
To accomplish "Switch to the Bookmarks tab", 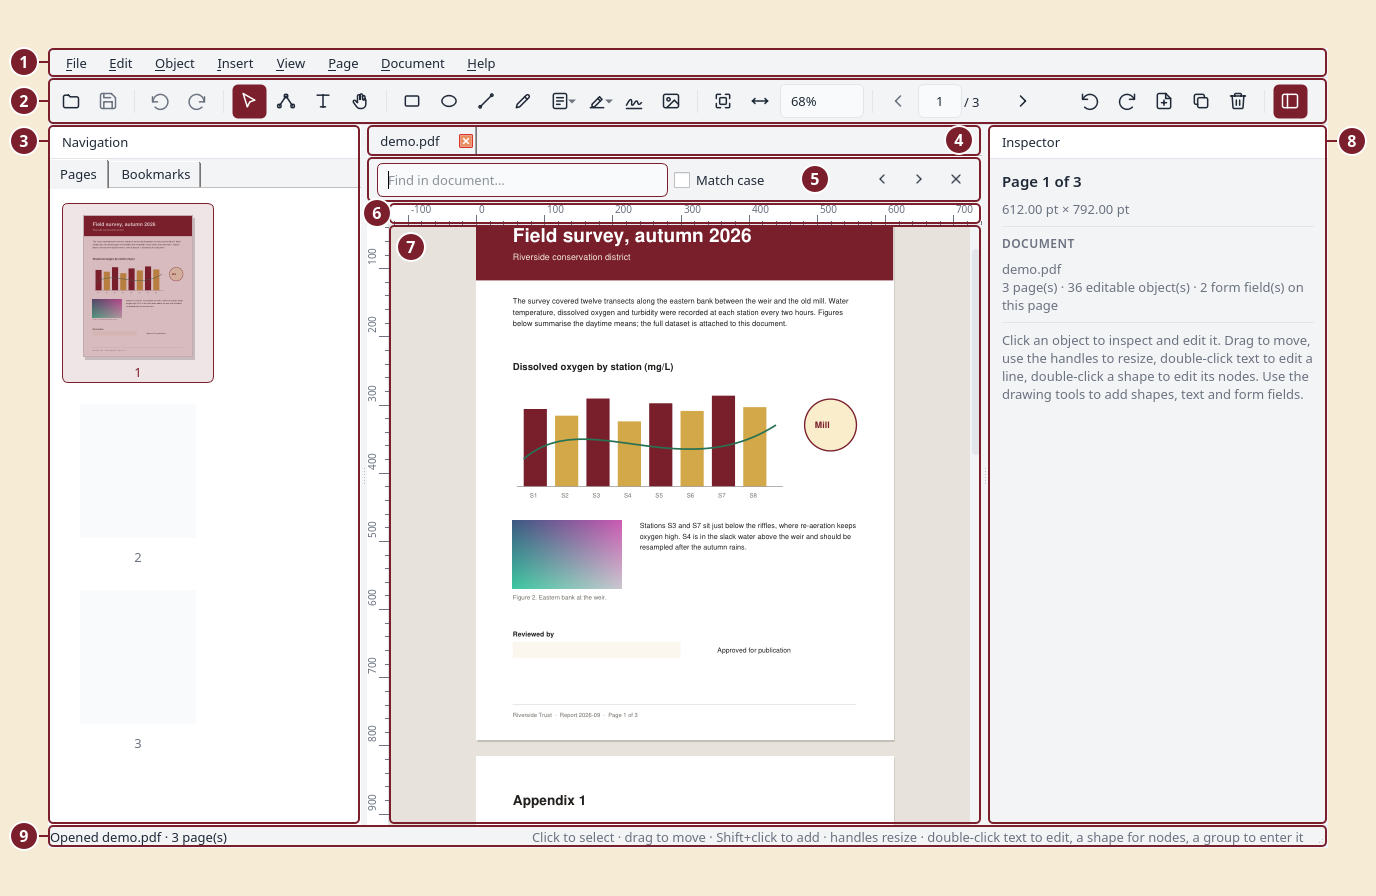I will (x=155, y=174).
